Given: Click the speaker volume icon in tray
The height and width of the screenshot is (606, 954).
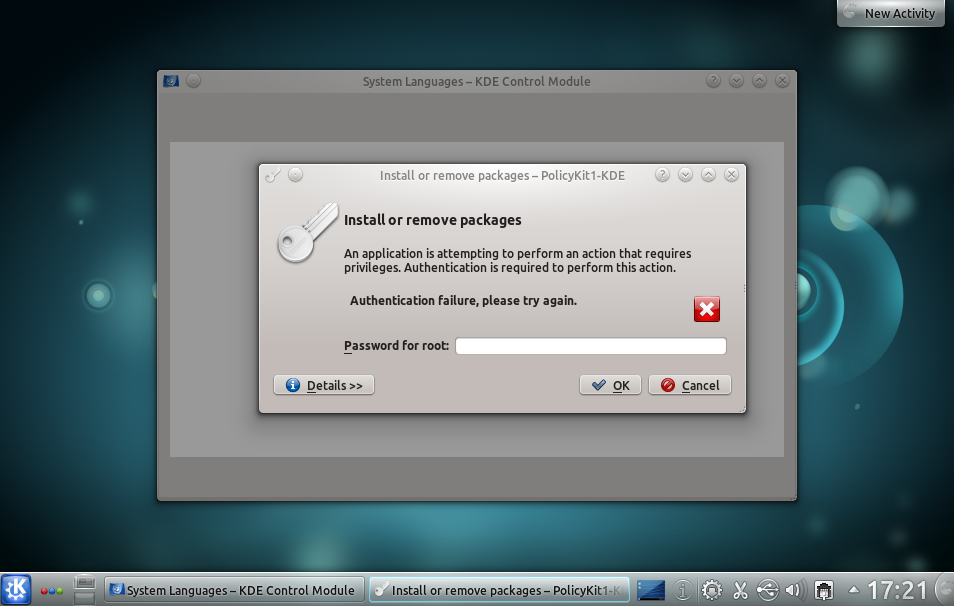Looking at the screenshot, I should (794, 590).
